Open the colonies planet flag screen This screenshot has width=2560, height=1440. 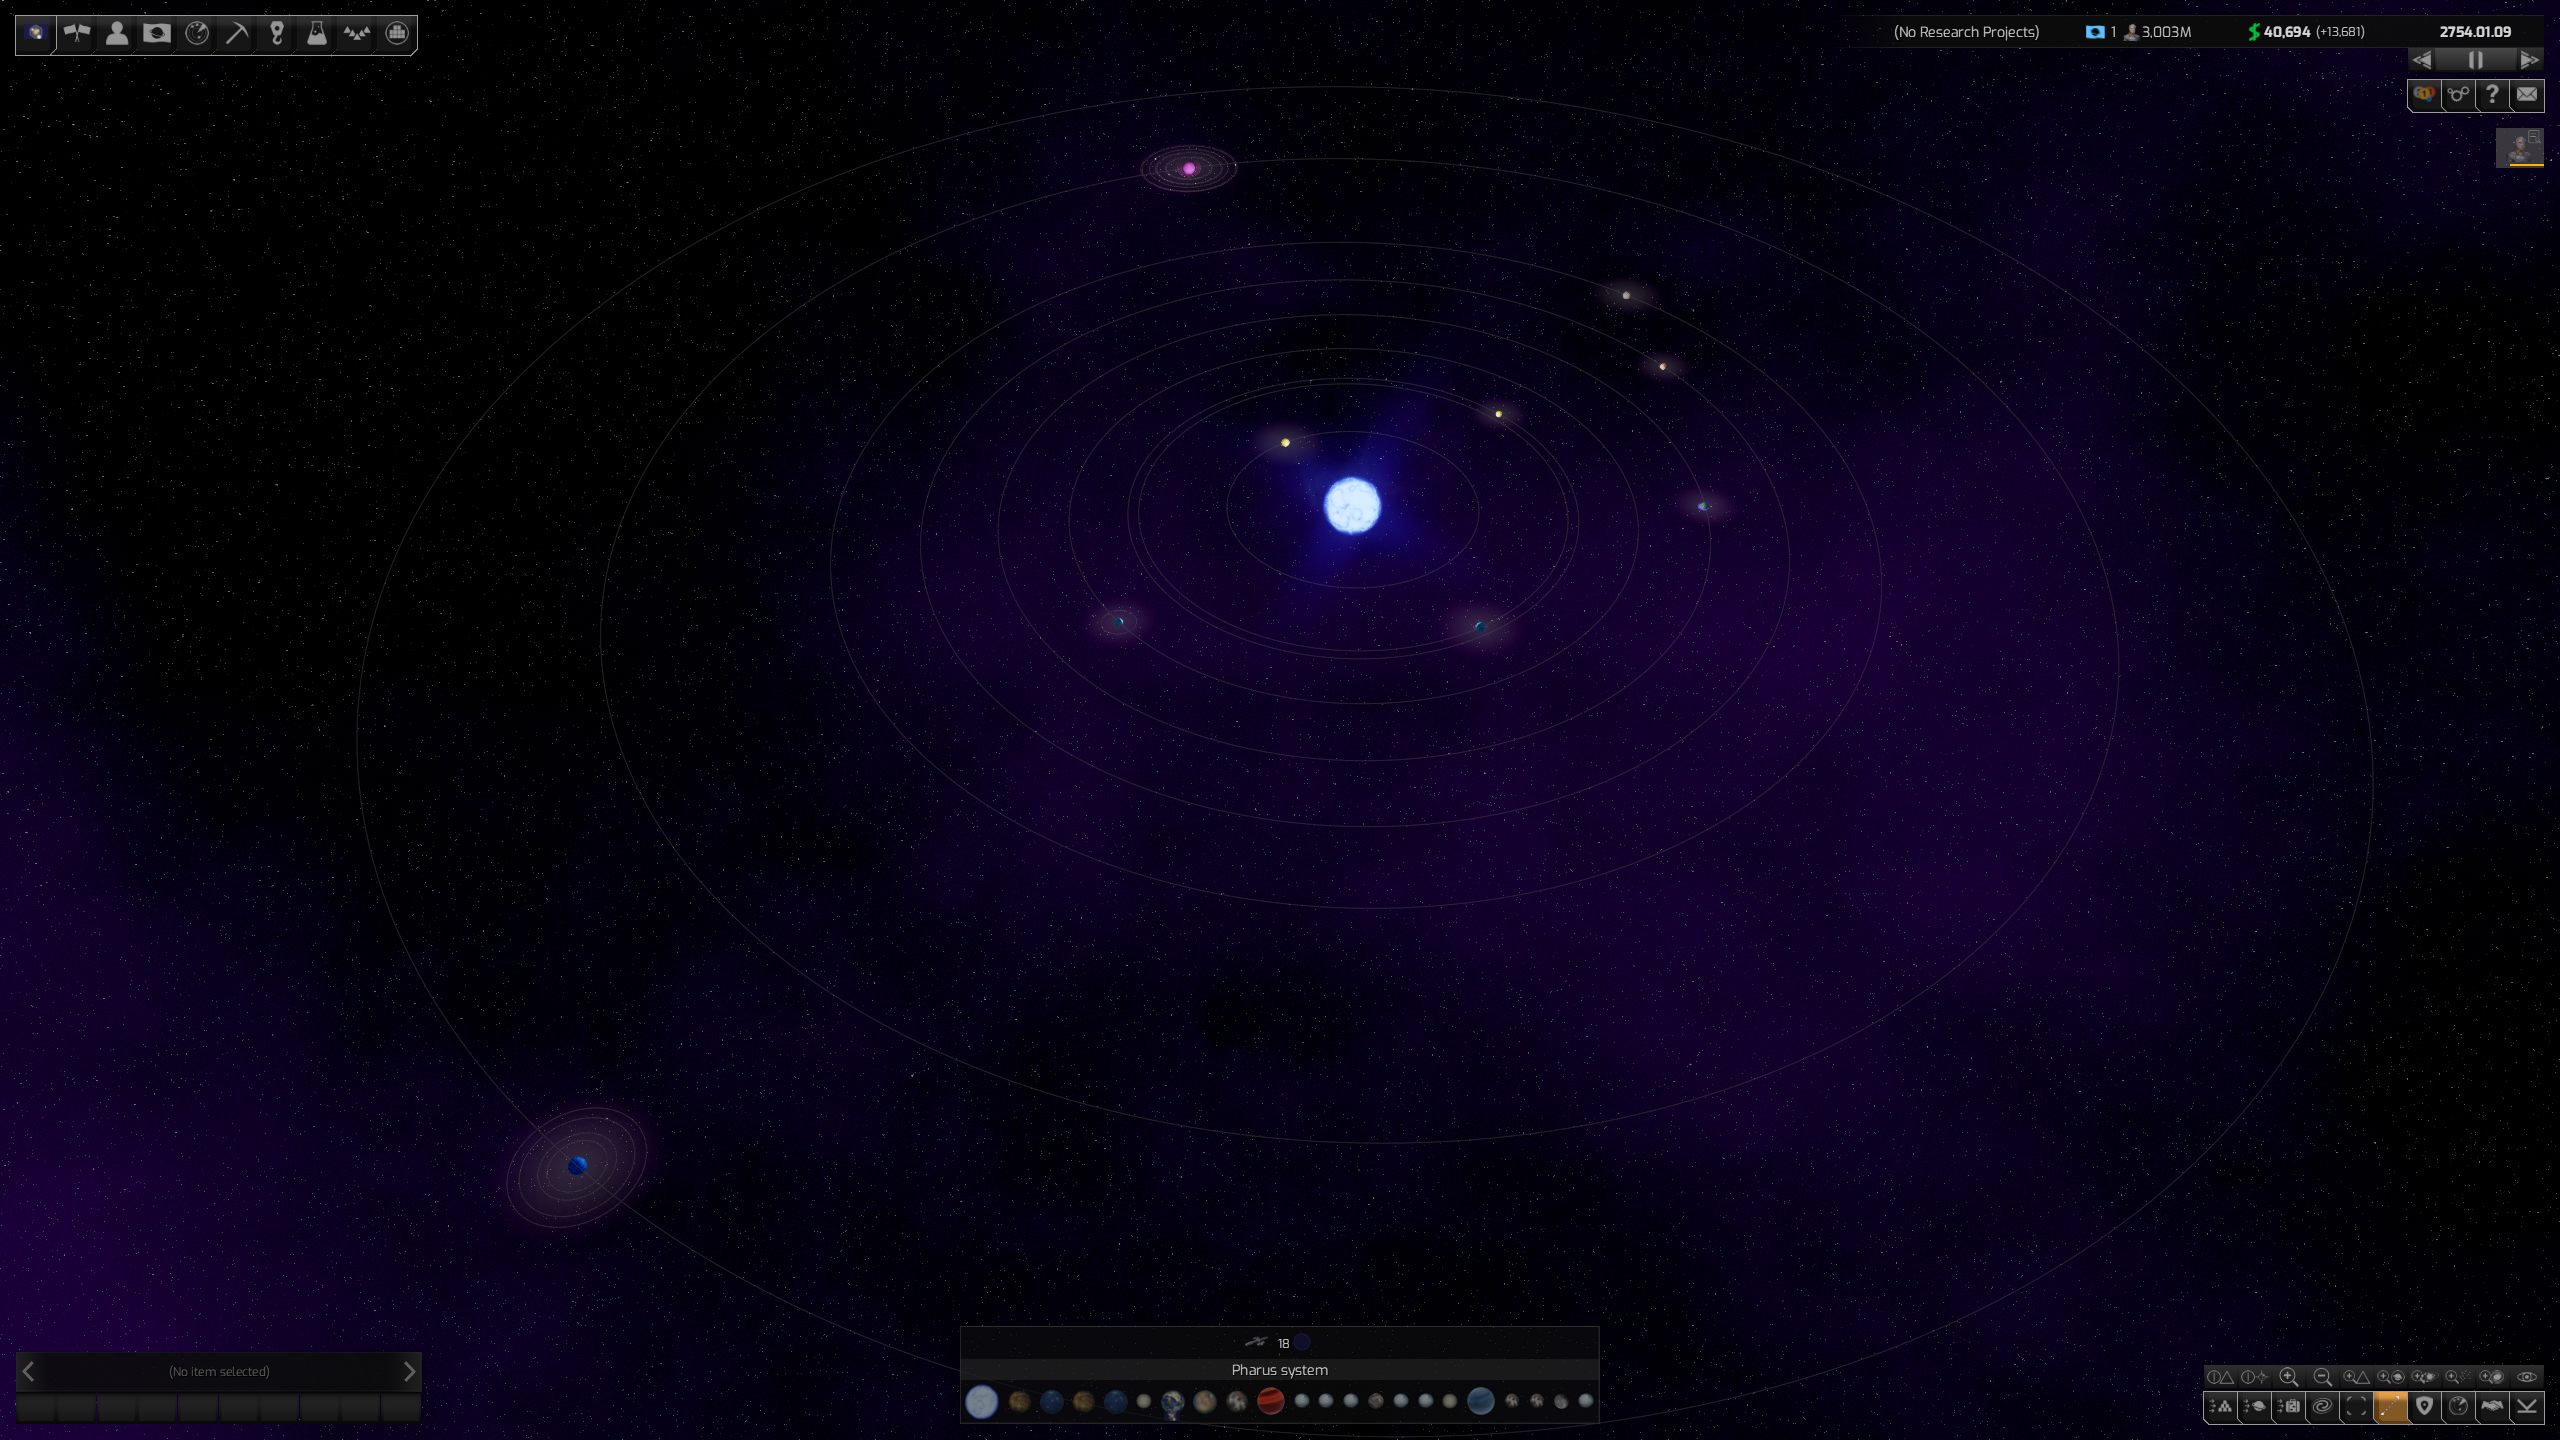pos(157,33)
